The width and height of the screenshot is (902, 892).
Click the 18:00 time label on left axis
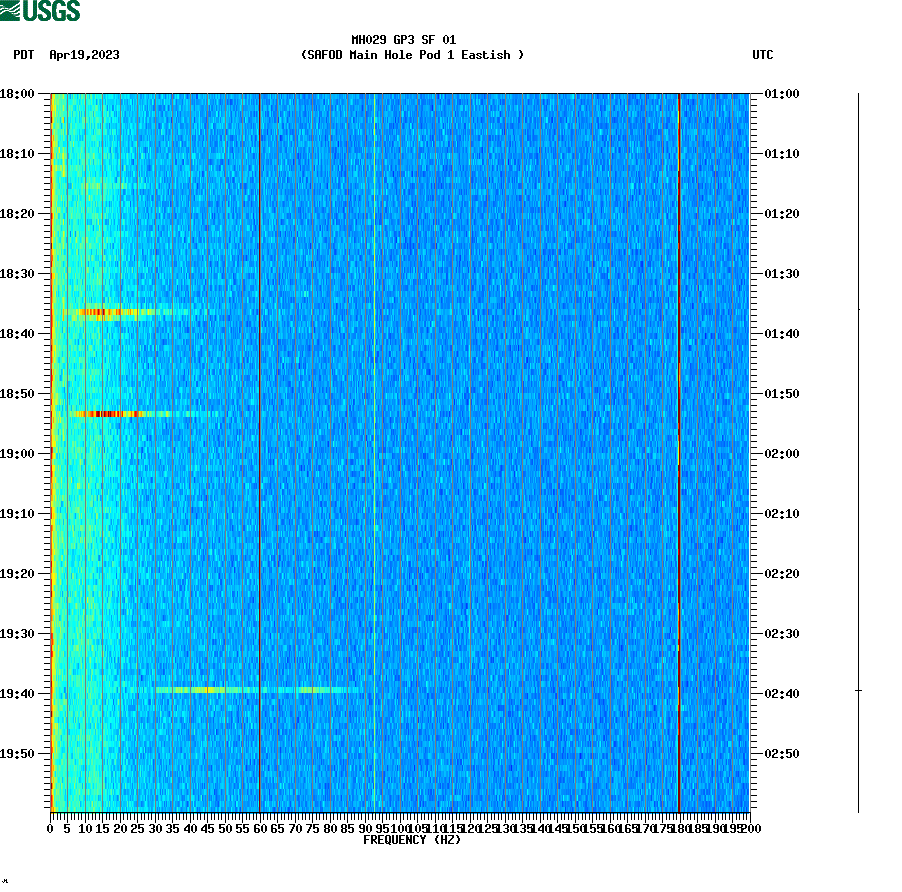click(x=18, y=94)
